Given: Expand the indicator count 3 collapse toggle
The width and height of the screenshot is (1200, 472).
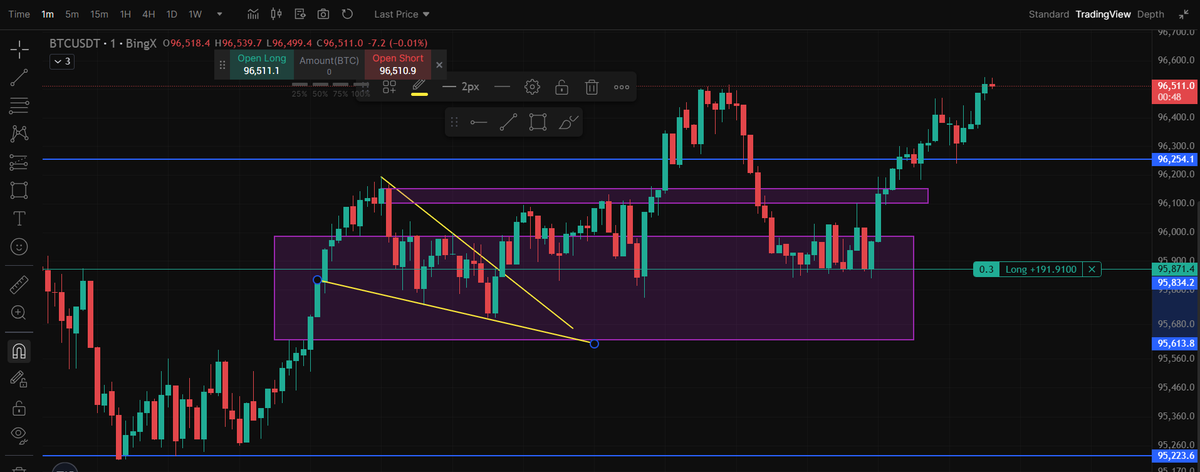Looking at the screenshot, I should point(62,62).
